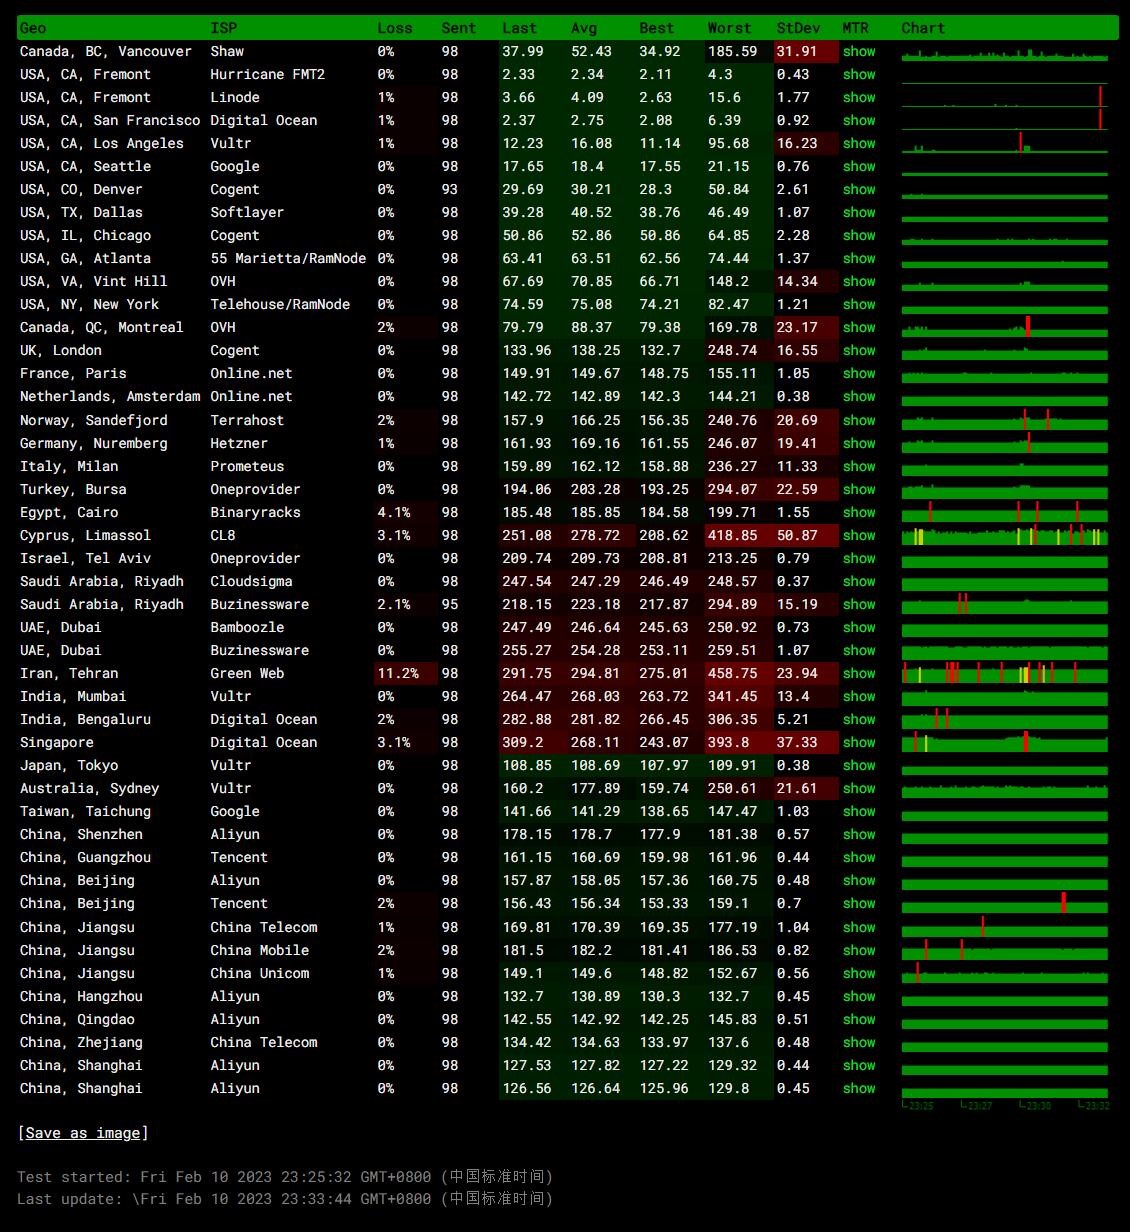
Task: Select the 'Israel, Tel Aviv' geo cell
Action: click(85, 558)
